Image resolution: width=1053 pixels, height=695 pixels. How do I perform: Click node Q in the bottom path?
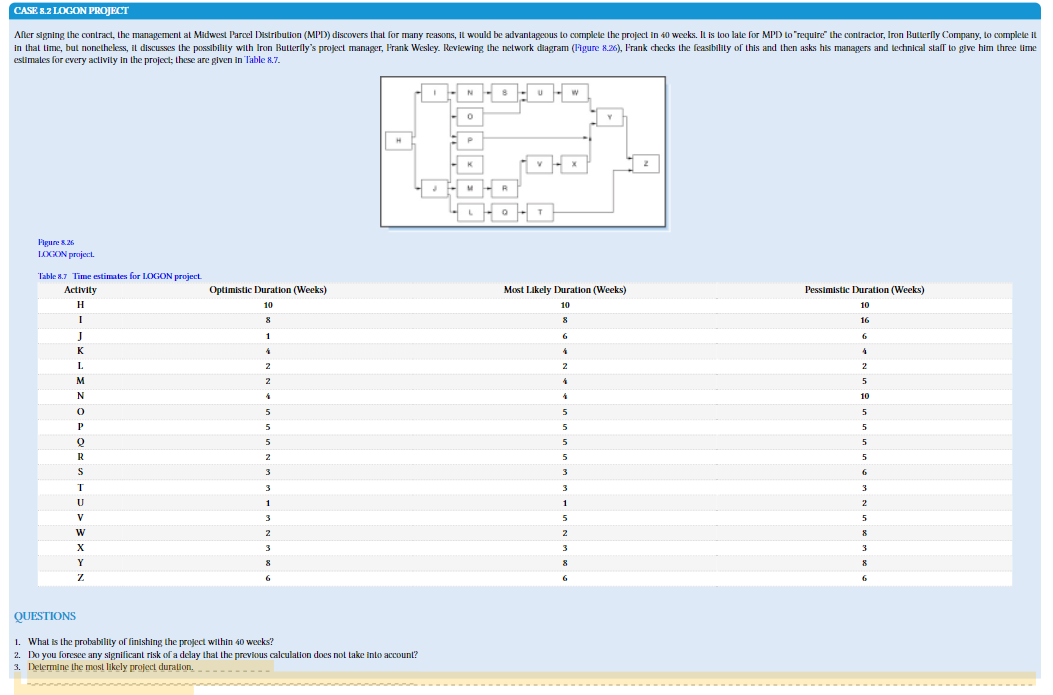click(504, 212)
